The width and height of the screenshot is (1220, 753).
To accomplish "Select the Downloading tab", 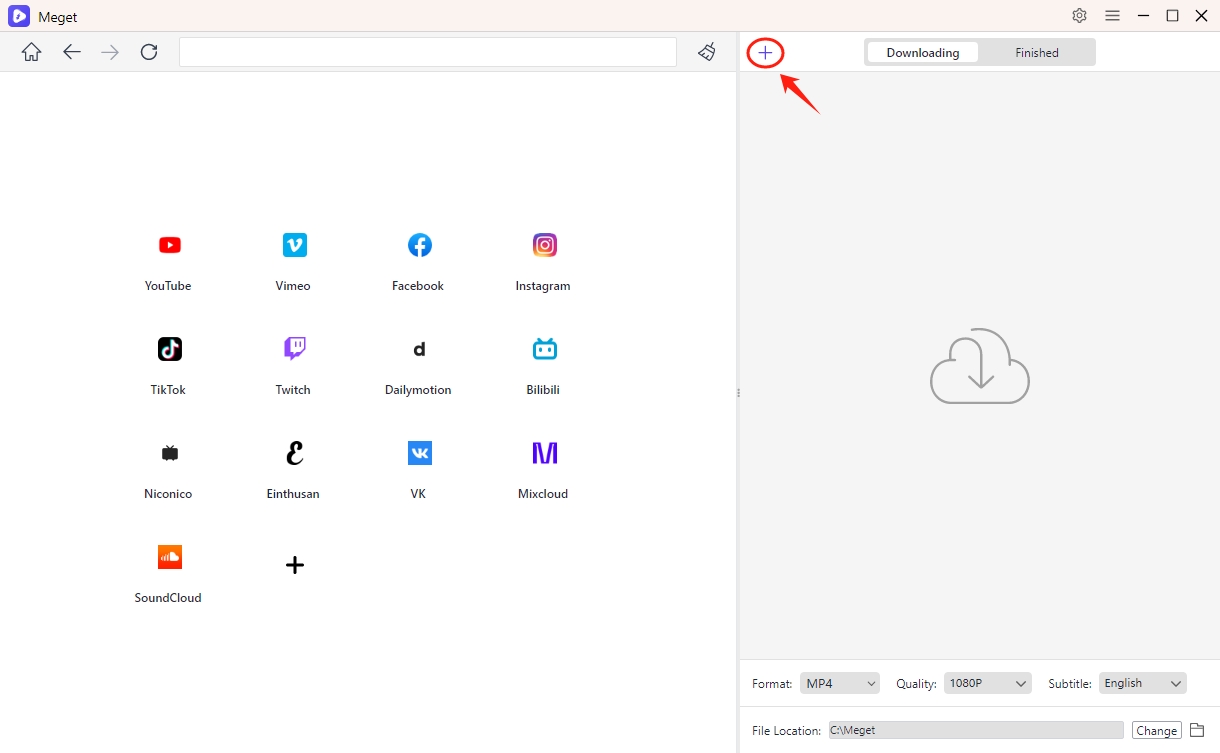I will pos(922,53).
